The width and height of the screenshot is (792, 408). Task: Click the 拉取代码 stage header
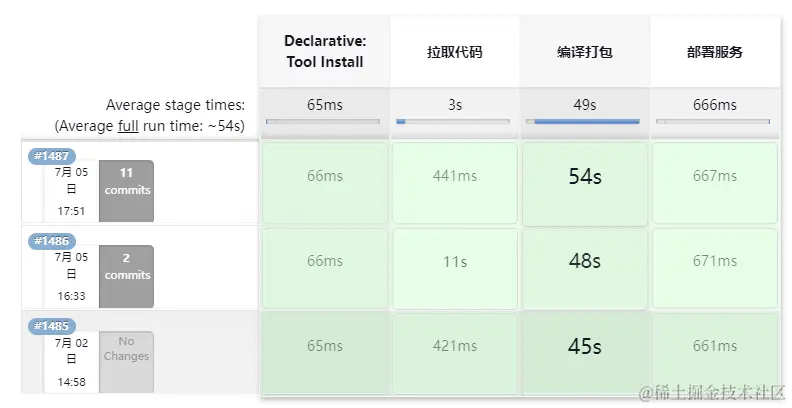[x=454, y=52]
